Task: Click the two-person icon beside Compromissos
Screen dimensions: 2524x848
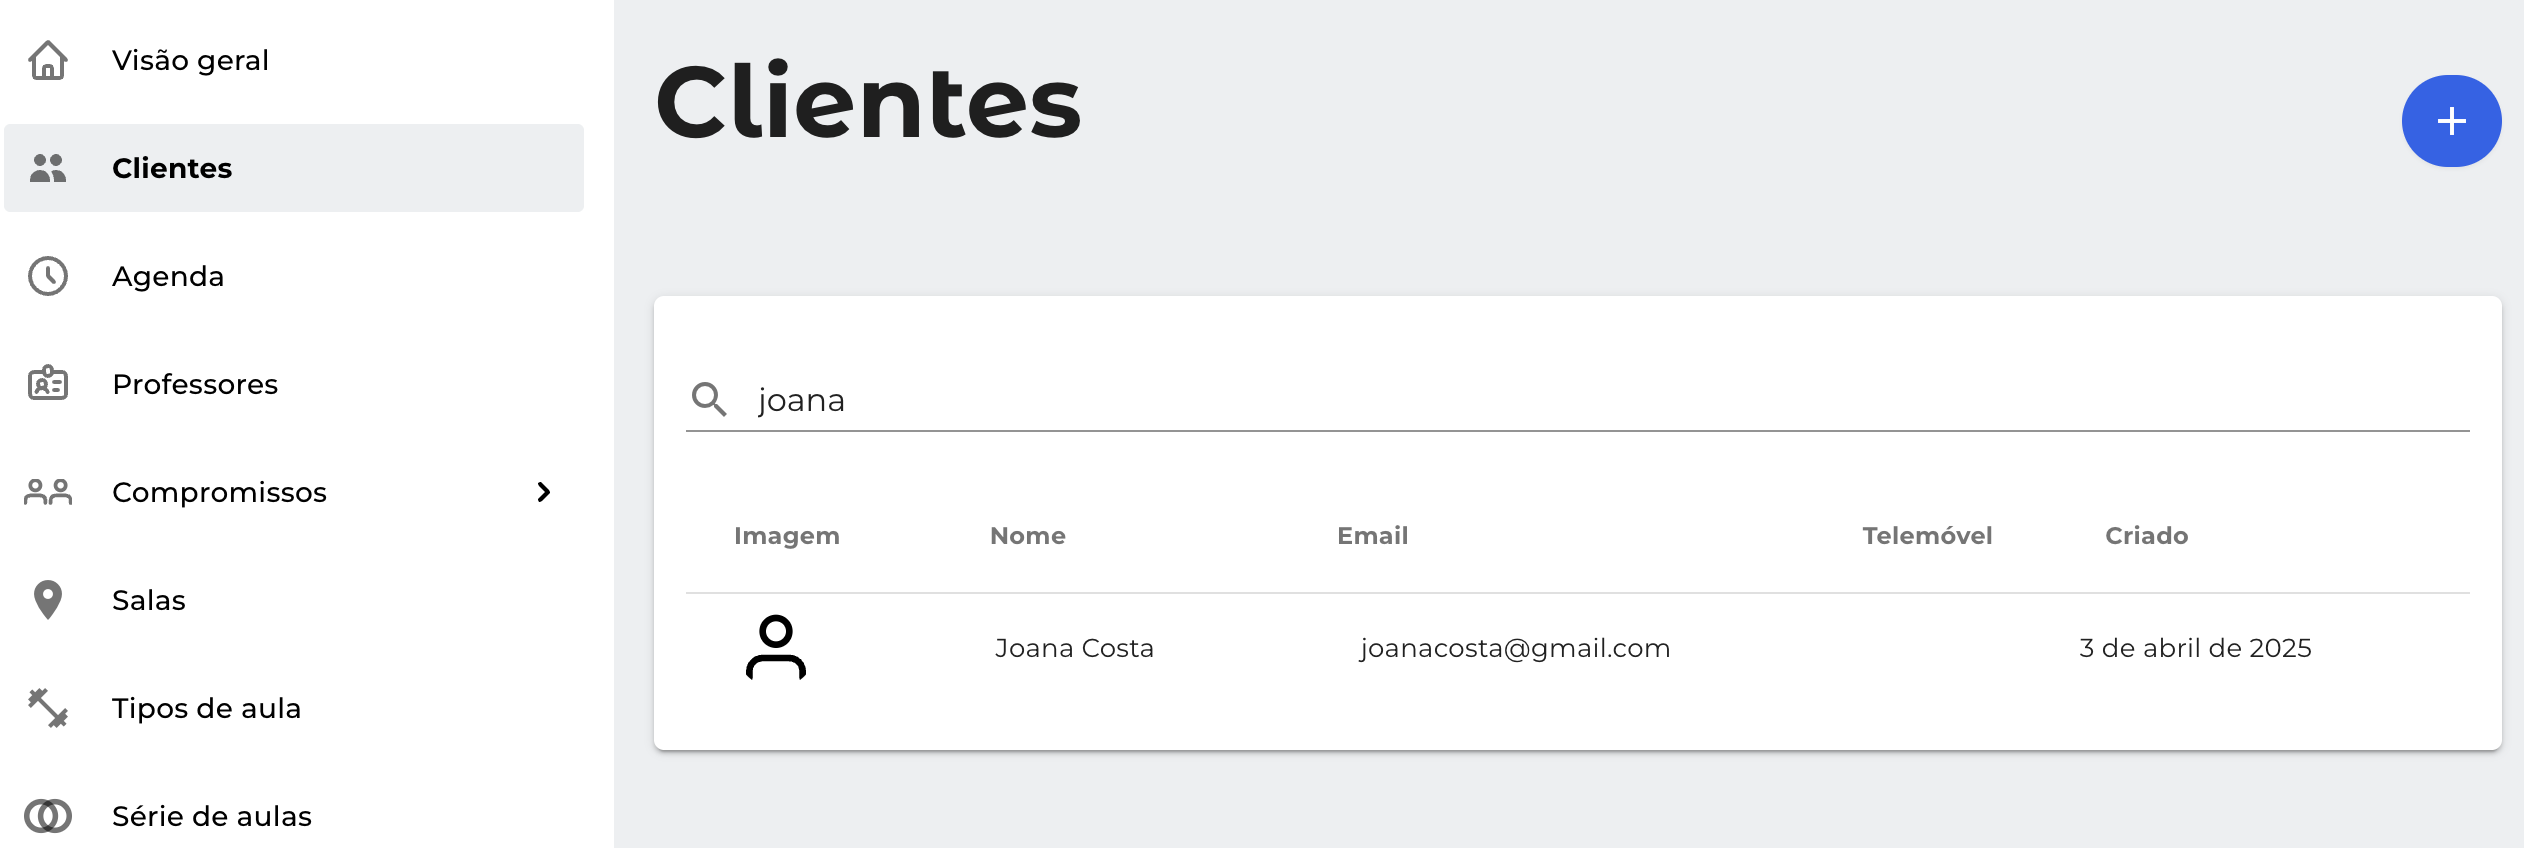Action: click(x=48, y=492)
